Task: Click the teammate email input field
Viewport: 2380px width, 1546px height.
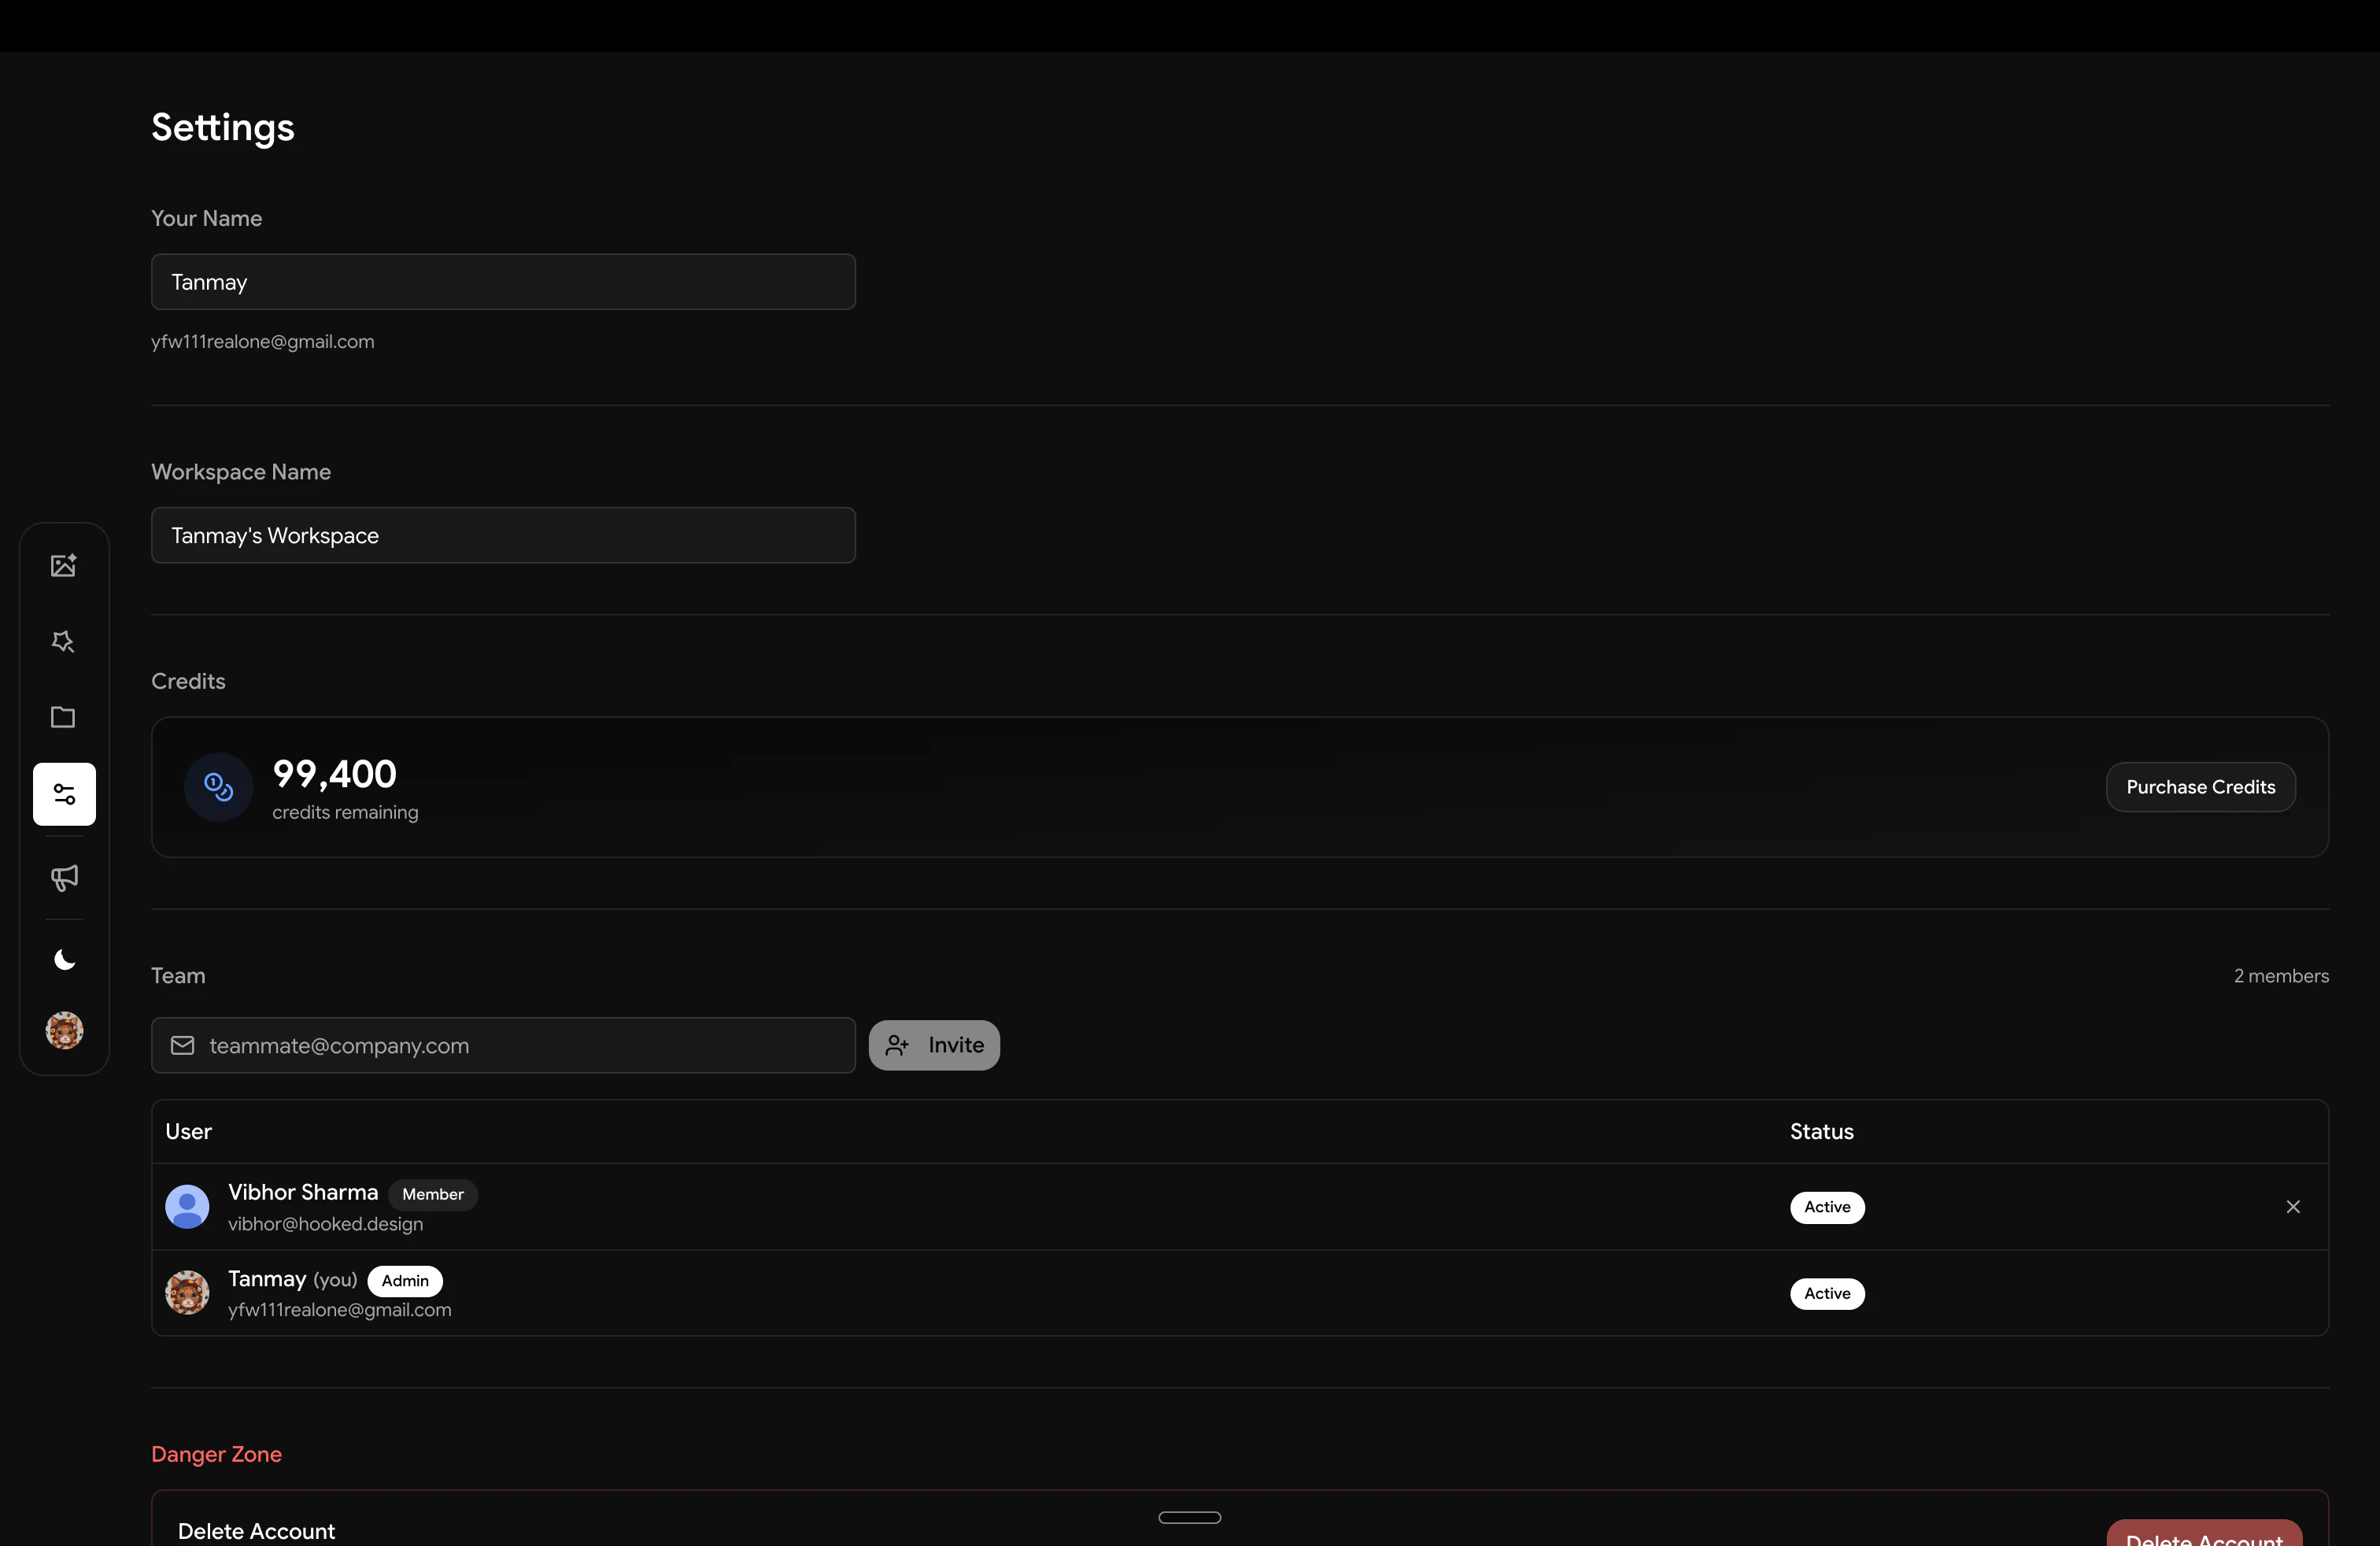Action: tap(503, 1046)
